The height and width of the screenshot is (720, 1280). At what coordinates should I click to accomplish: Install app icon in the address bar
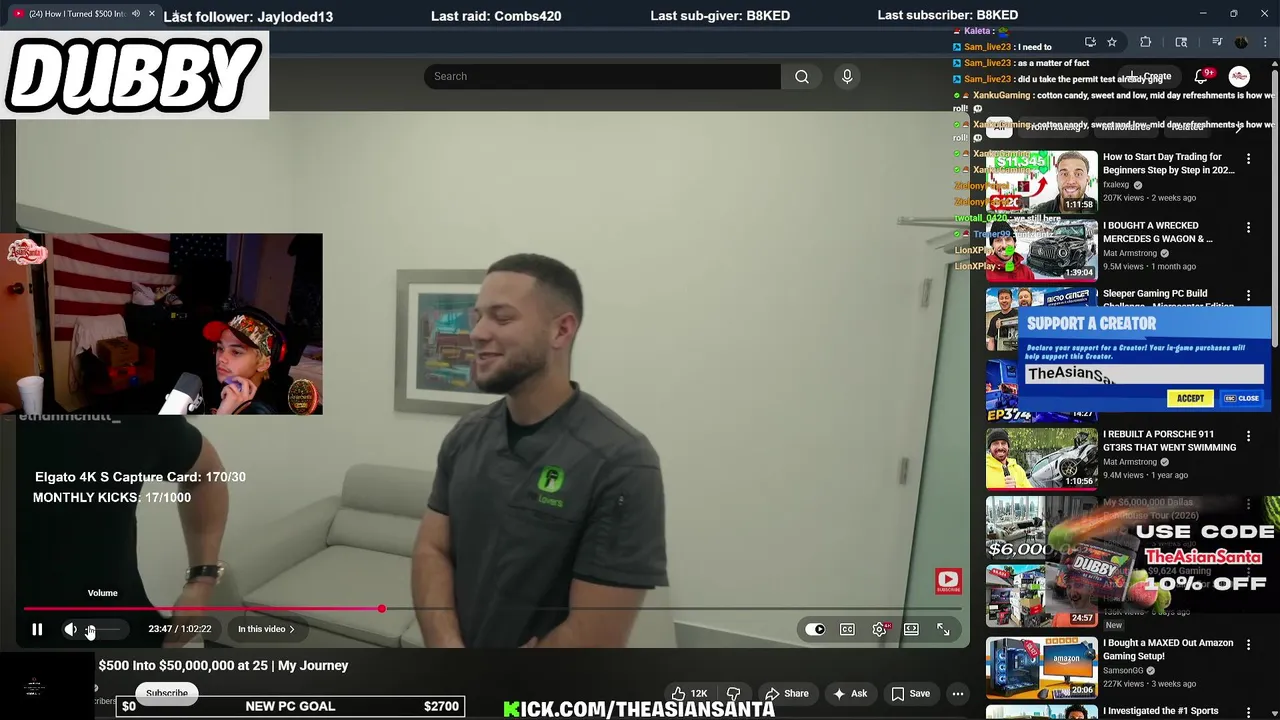(1090, 42)
